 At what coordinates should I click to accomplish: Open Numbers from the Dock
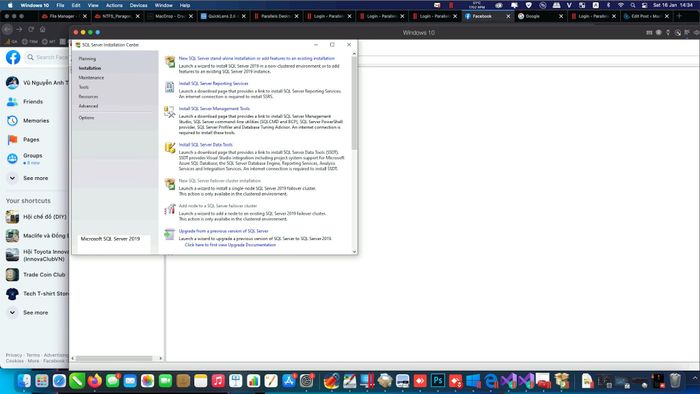(x=253, y=381)
